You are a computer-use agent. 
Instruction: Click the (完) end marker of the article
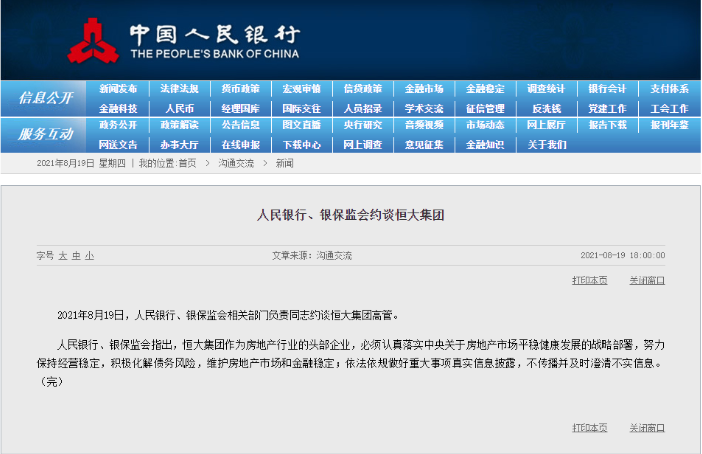coord(51,382)
